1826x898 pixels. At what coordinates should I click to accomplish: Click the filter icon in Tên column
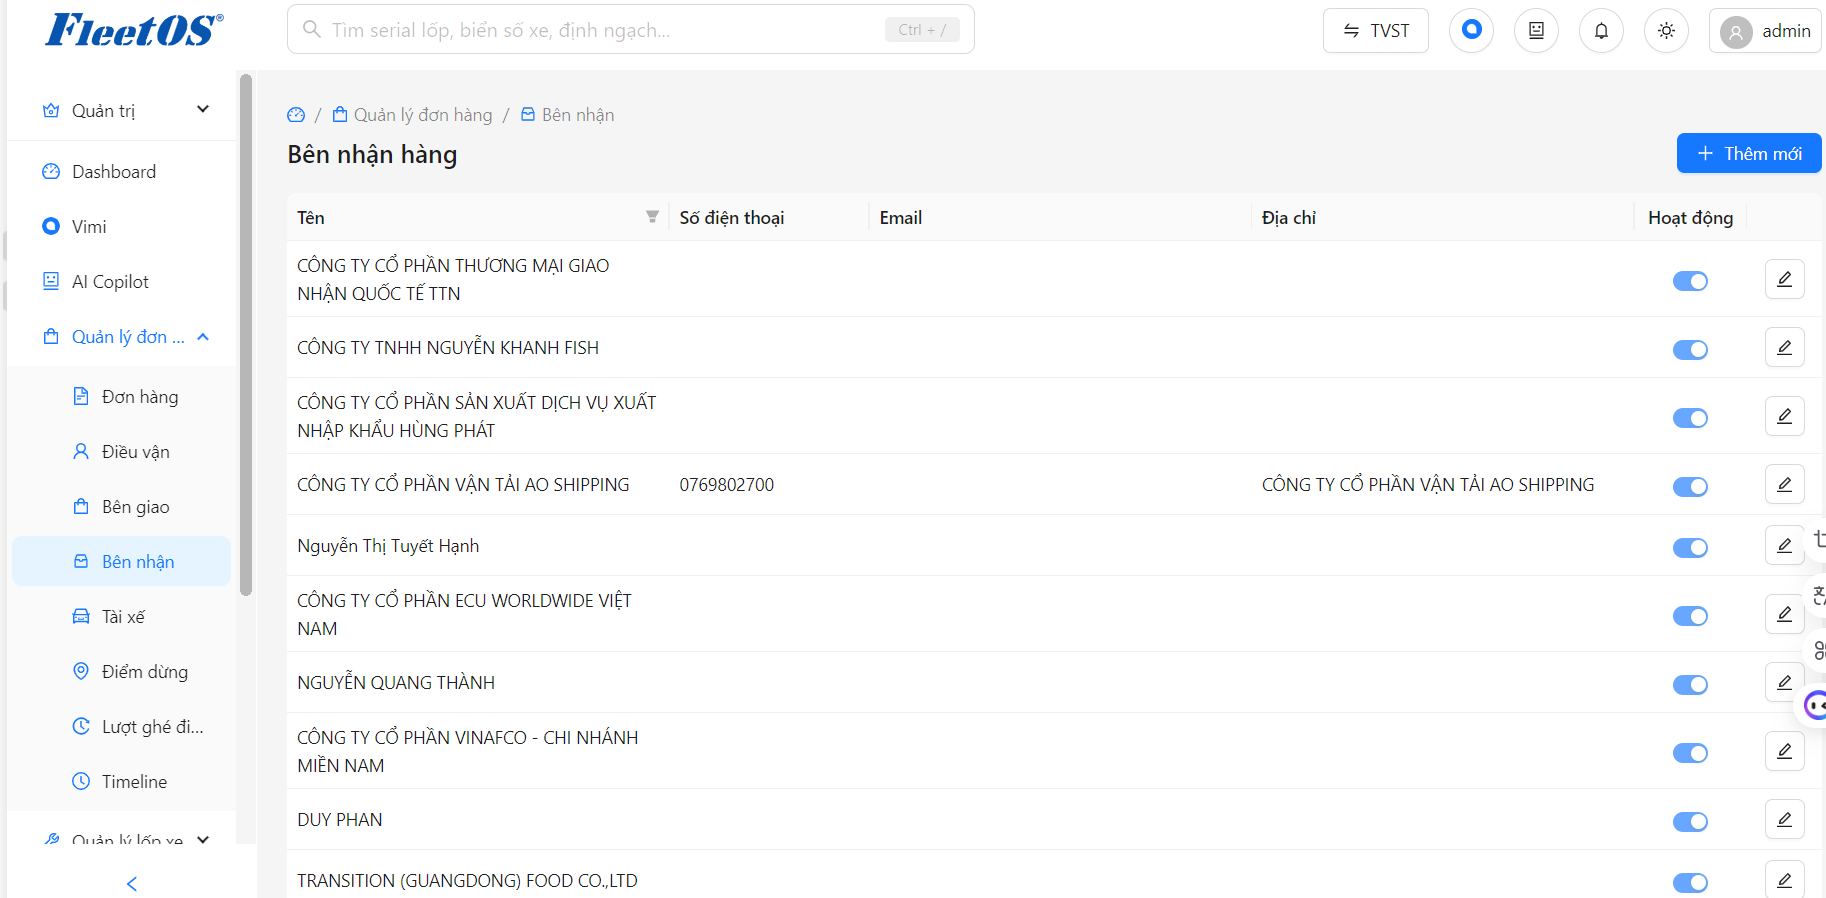point(652,217)
